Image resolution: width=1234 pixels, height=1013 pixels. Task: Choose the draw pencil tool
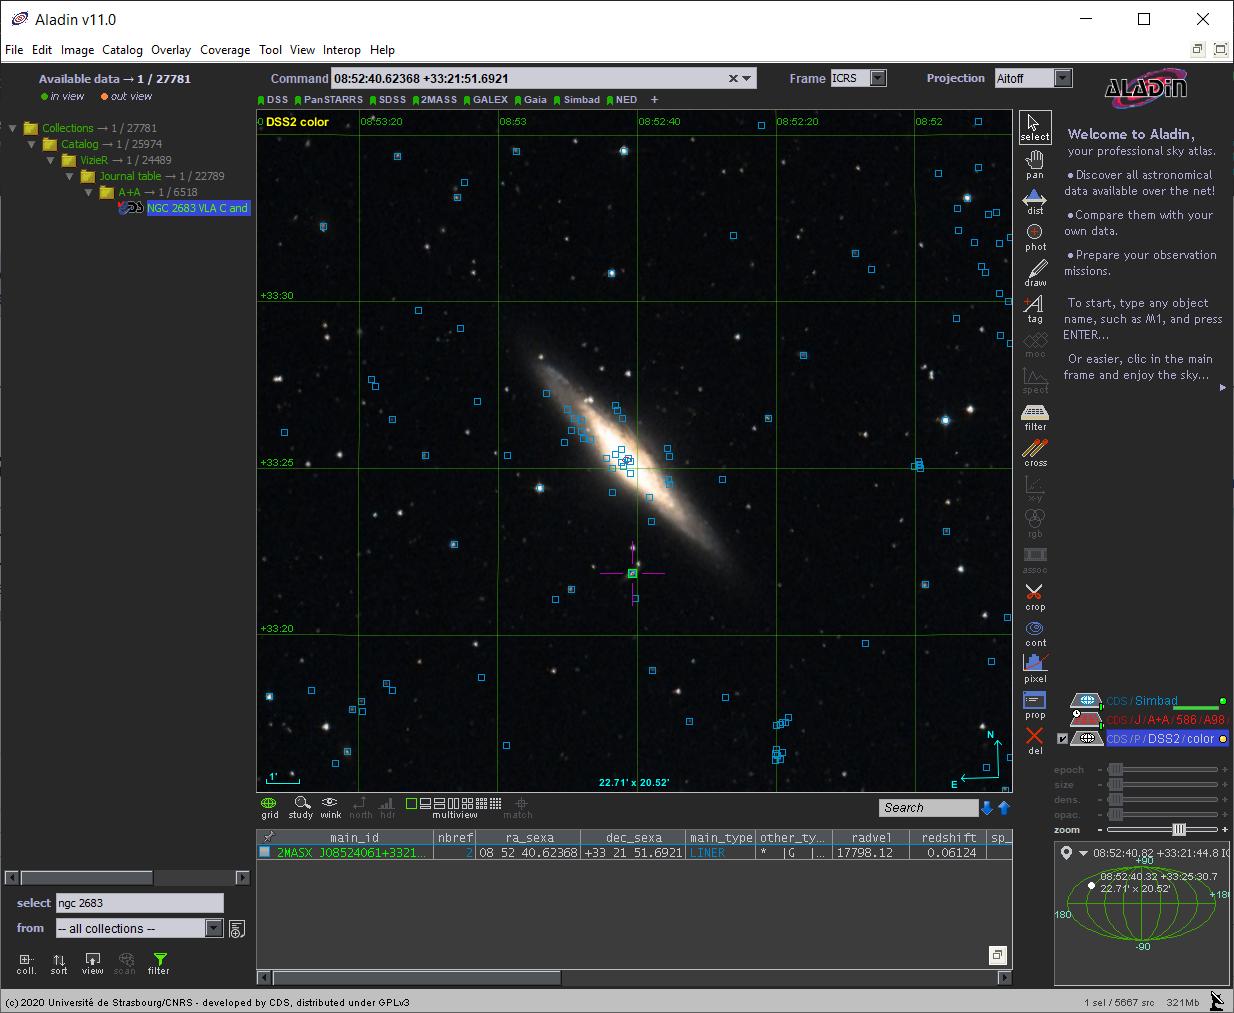(1035, 272)
